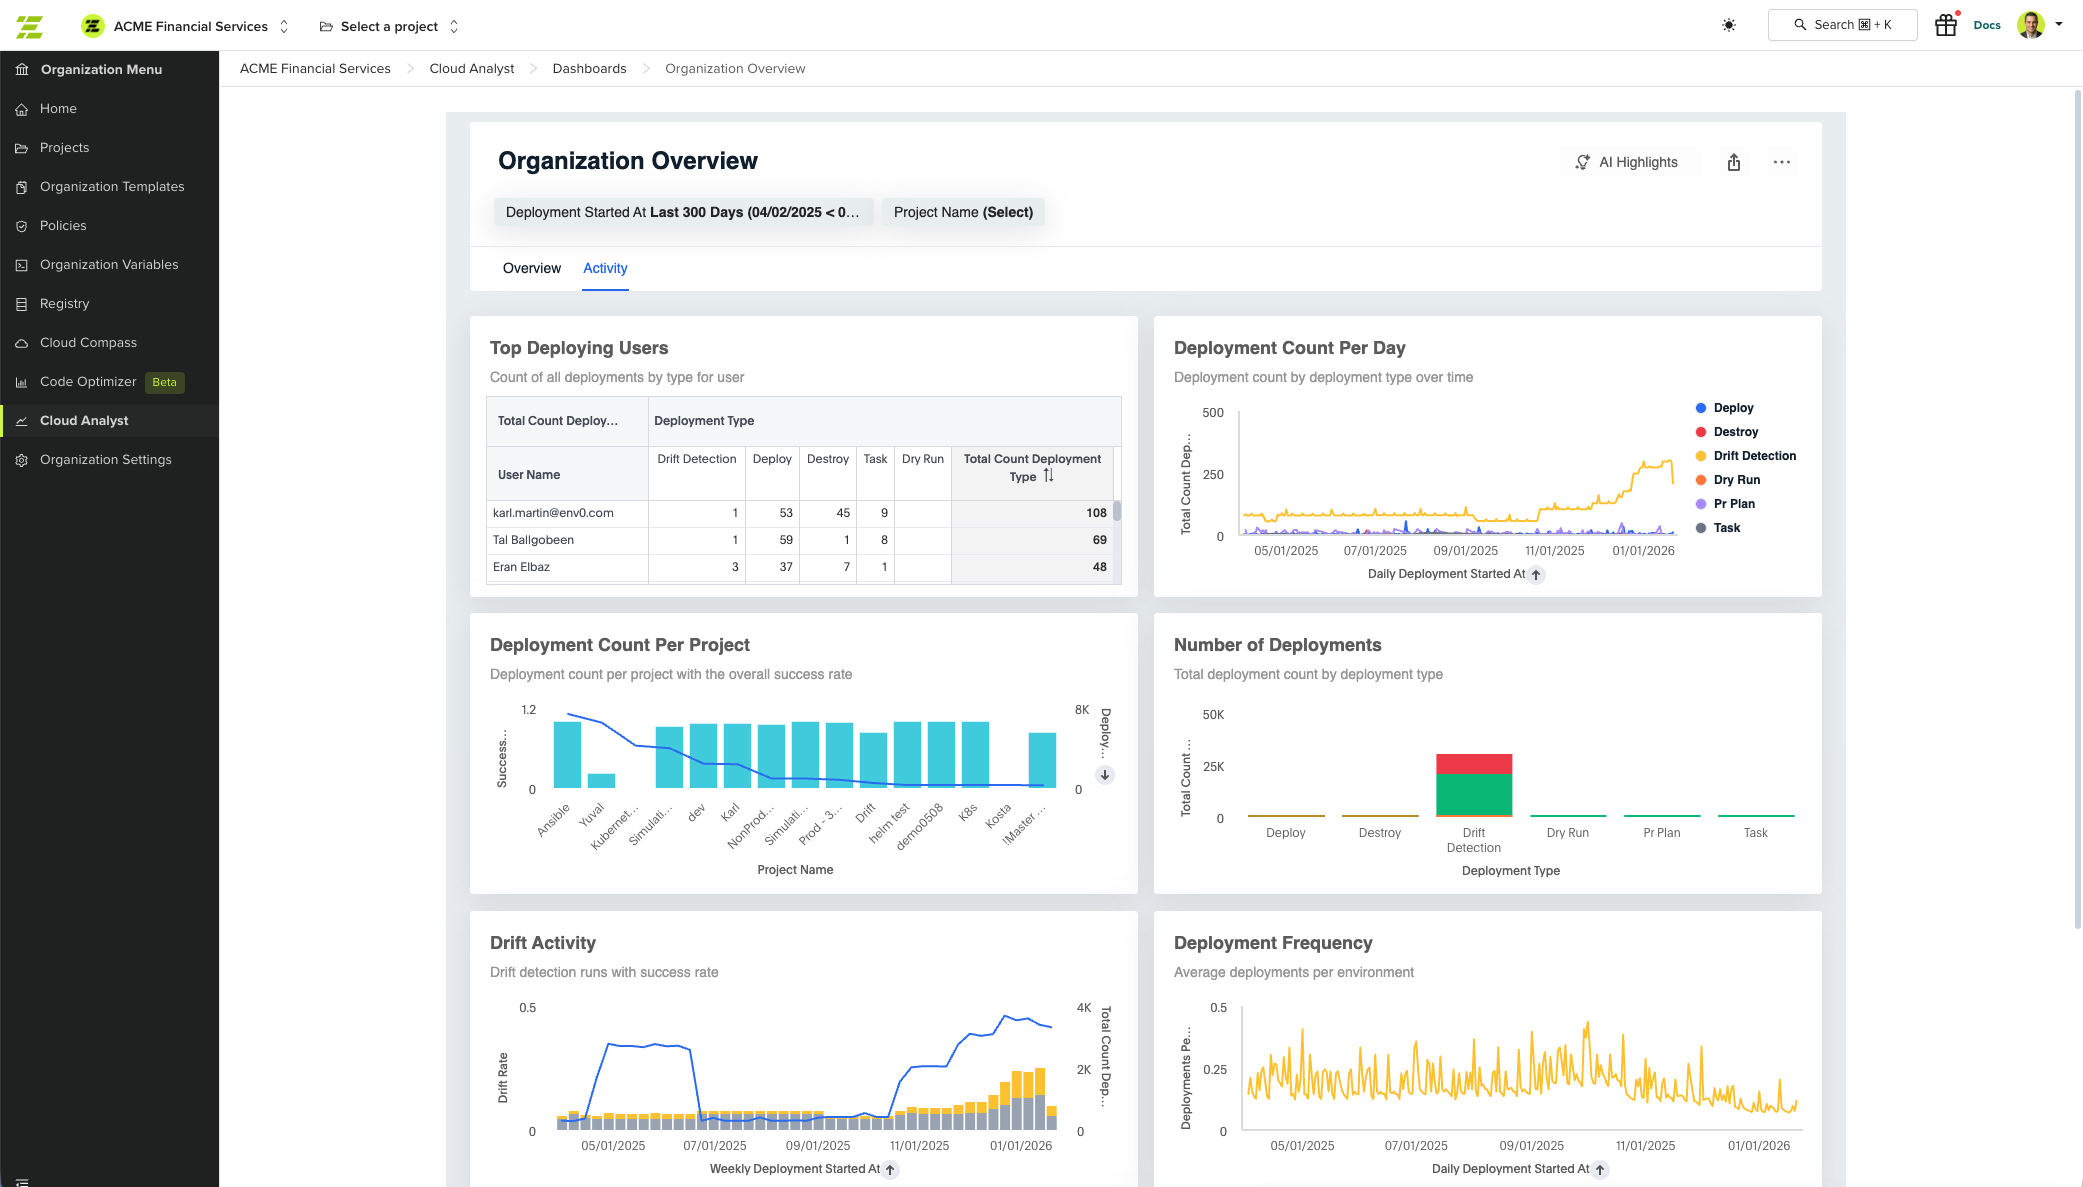The image size is (2083, 1187).
Task: Click the Search field in the top bar
Action: [1842, 24]
